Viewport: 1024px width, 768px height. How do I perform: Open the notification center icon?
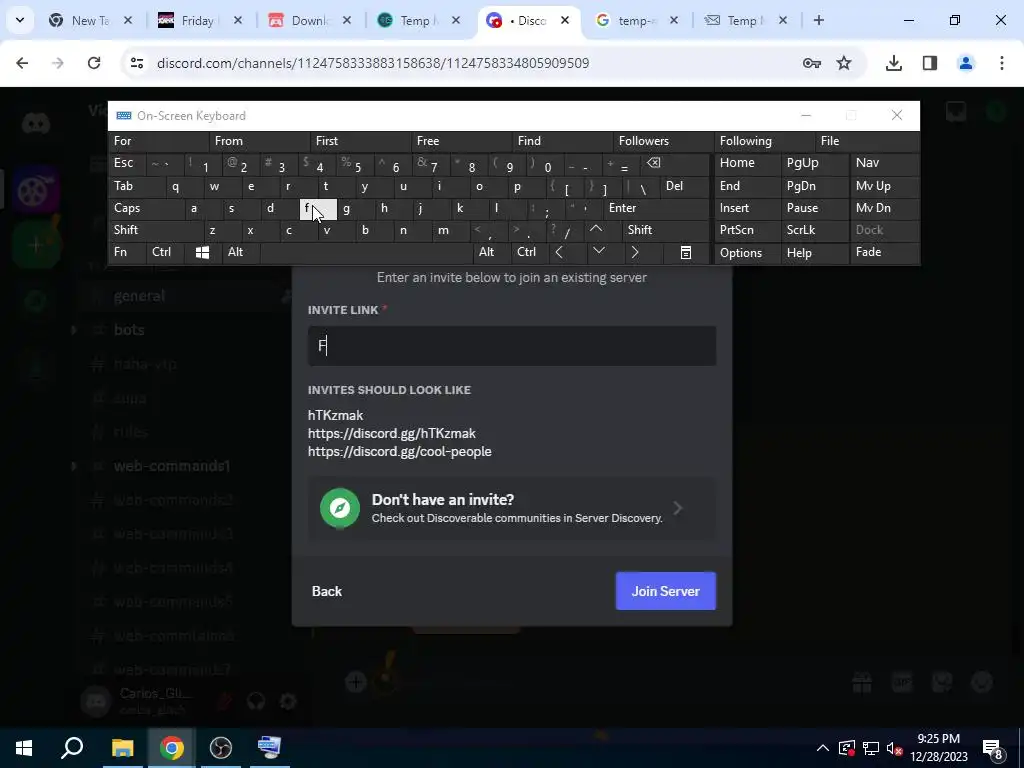click(x=992, y=748)
